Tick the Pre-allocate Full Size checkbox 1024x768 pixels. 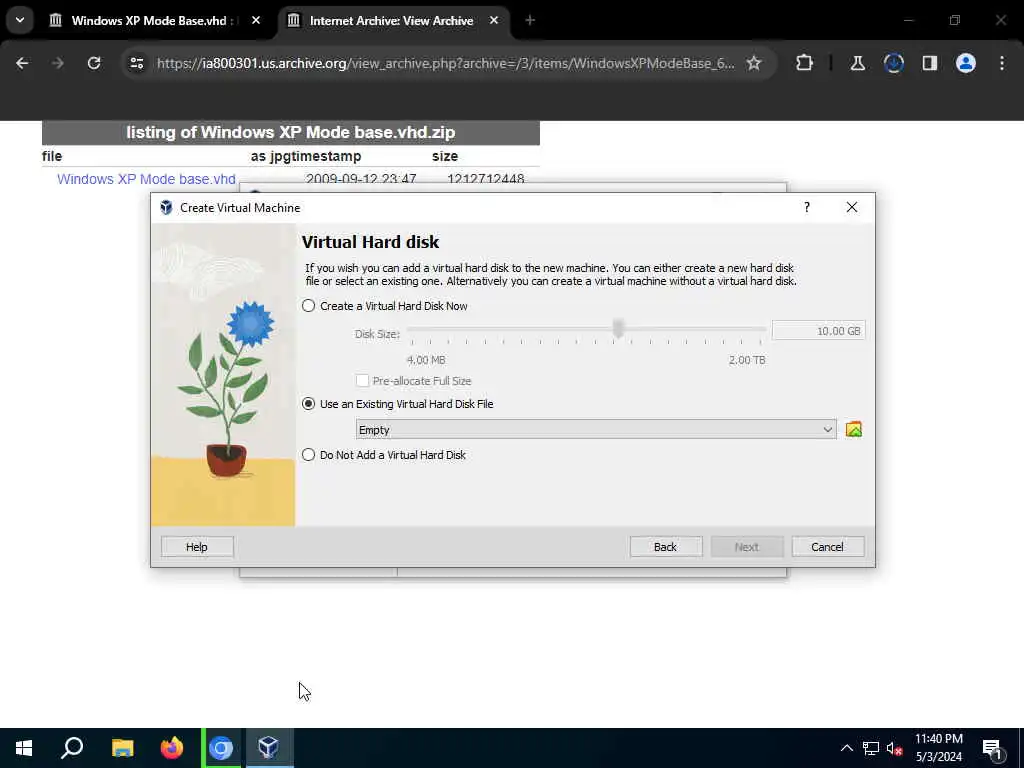(362, 381)
